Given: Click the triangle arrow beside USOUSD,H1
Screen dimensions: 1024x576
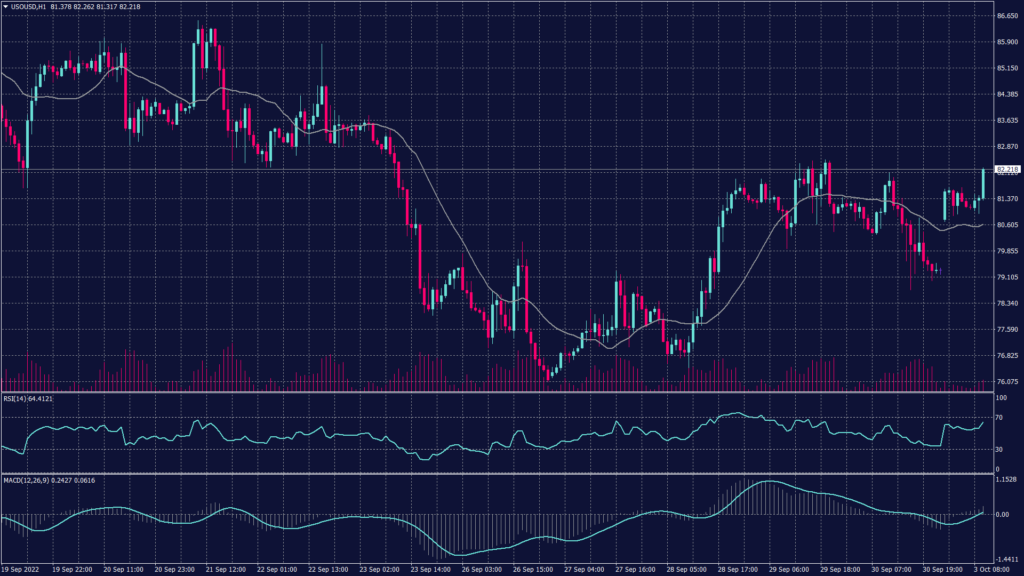Looking at the screenshot, I should [5, 8].
